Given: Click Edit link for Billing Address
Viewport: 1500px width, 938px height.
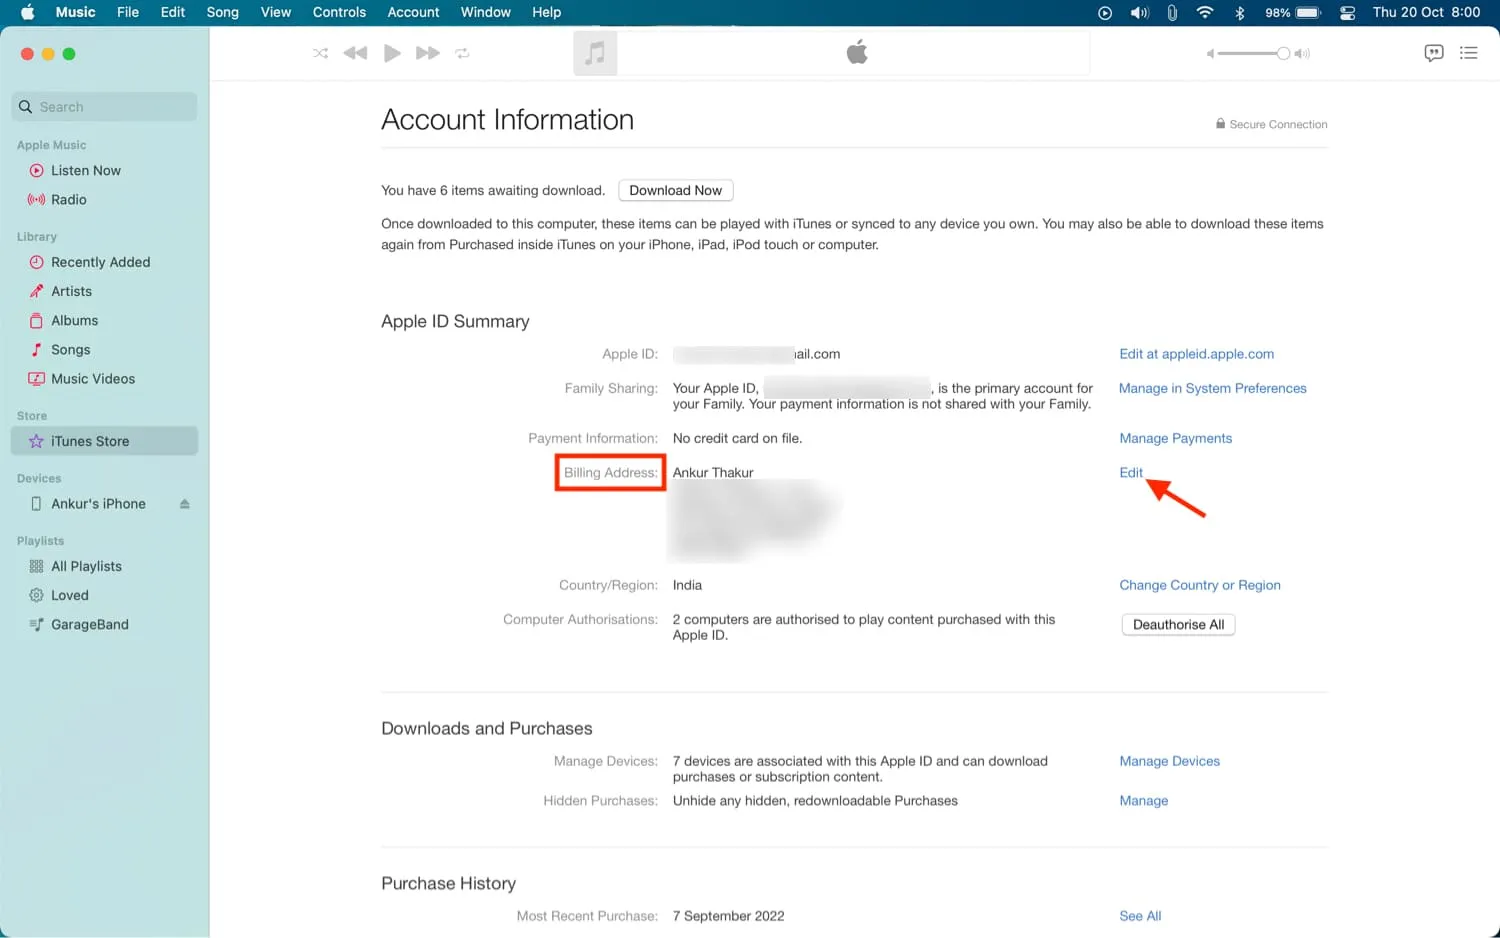Looking at the screenshot, I should coord(1131,472).
